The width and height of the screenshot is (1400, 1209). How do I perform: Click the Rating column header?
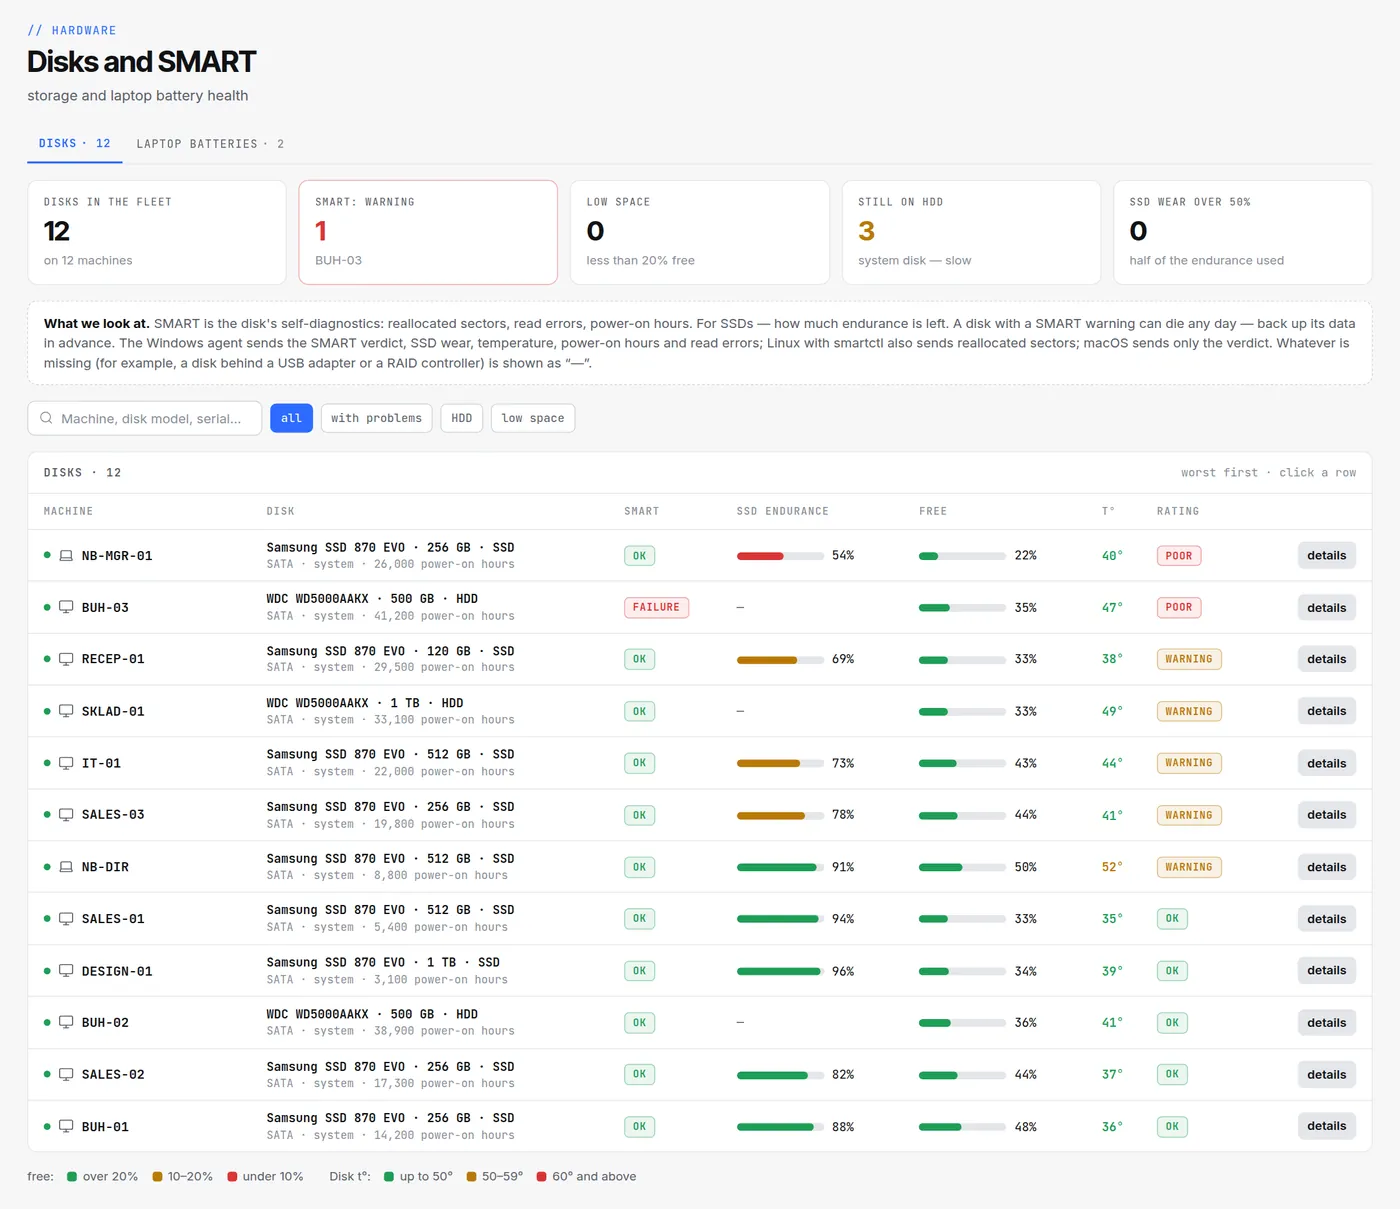pos(1178,511)
